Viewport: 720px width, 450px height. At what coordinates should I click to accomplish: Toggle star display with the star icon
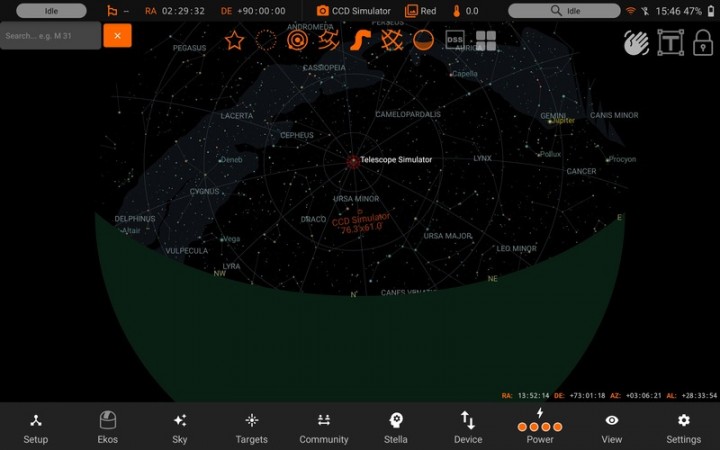point(234,40)
